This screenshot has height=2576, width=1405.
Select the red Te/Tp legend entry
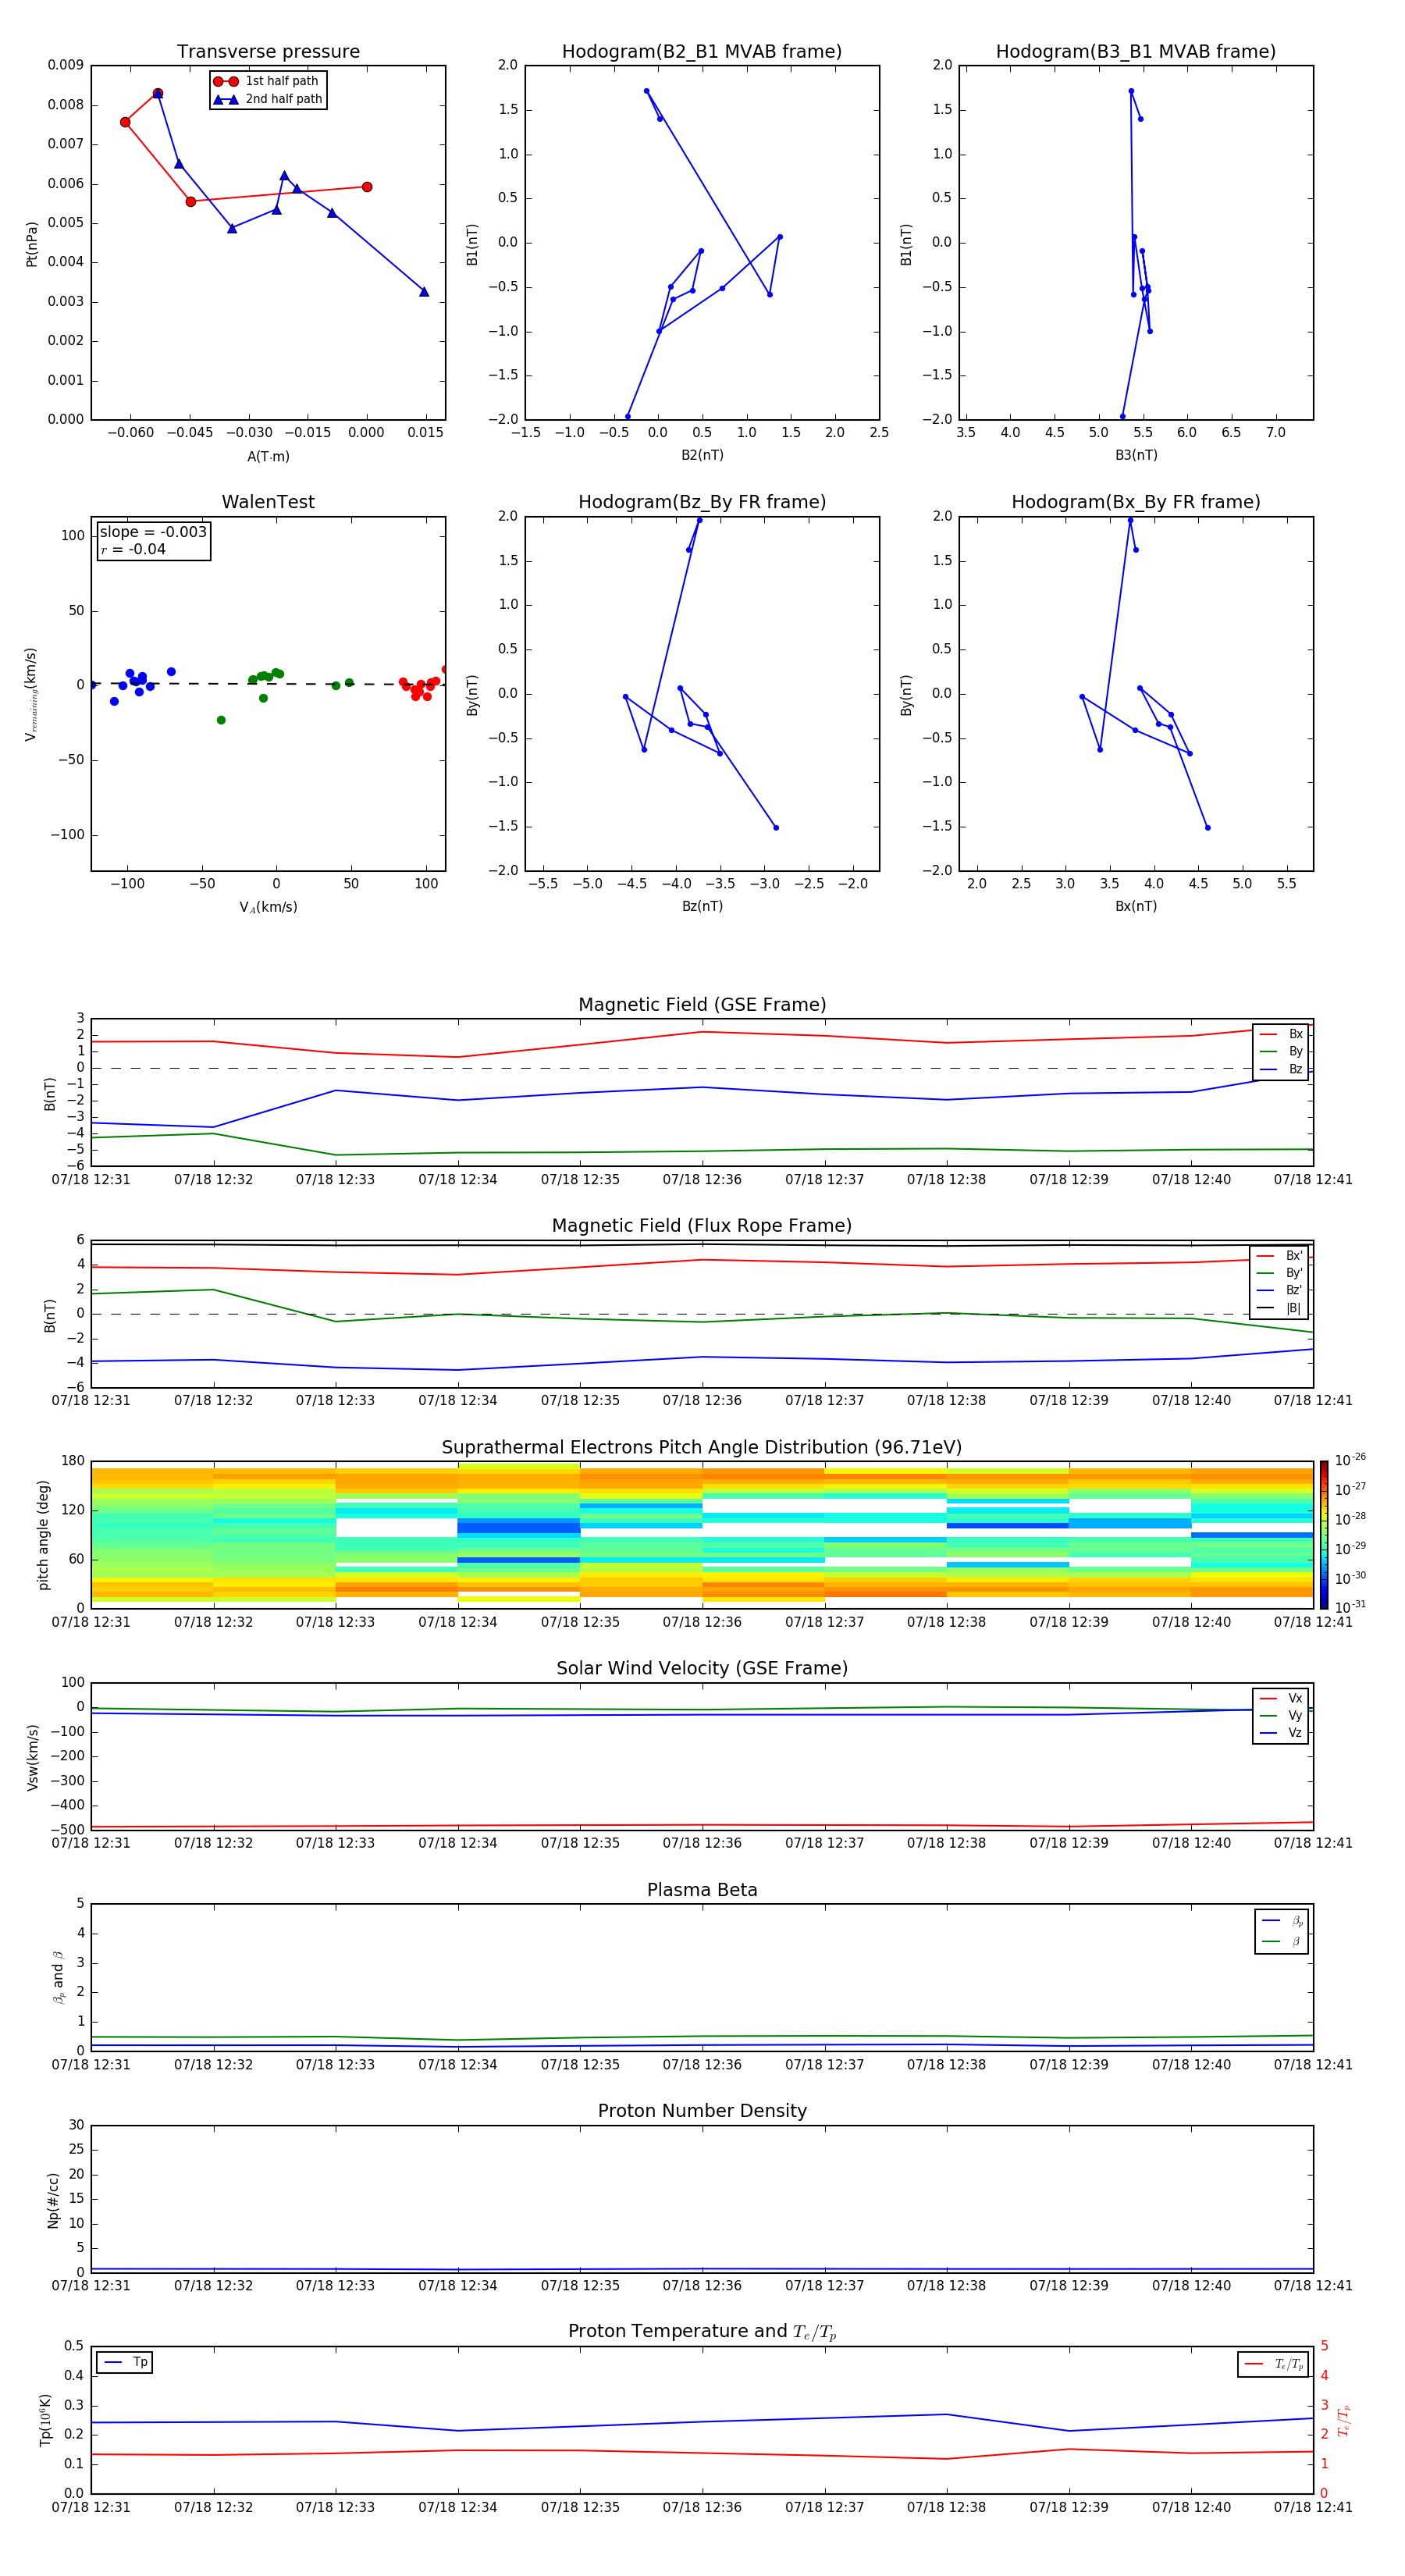pos(1273,2364)
